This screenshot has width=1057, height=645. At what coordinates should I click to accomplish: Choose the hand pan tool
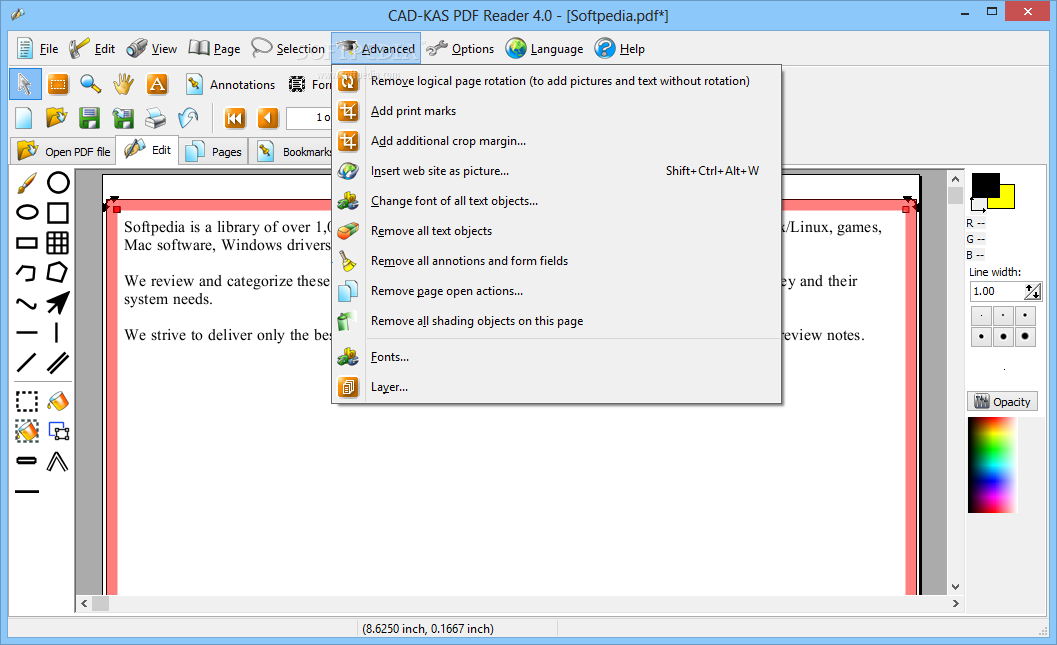pos(123,84)
